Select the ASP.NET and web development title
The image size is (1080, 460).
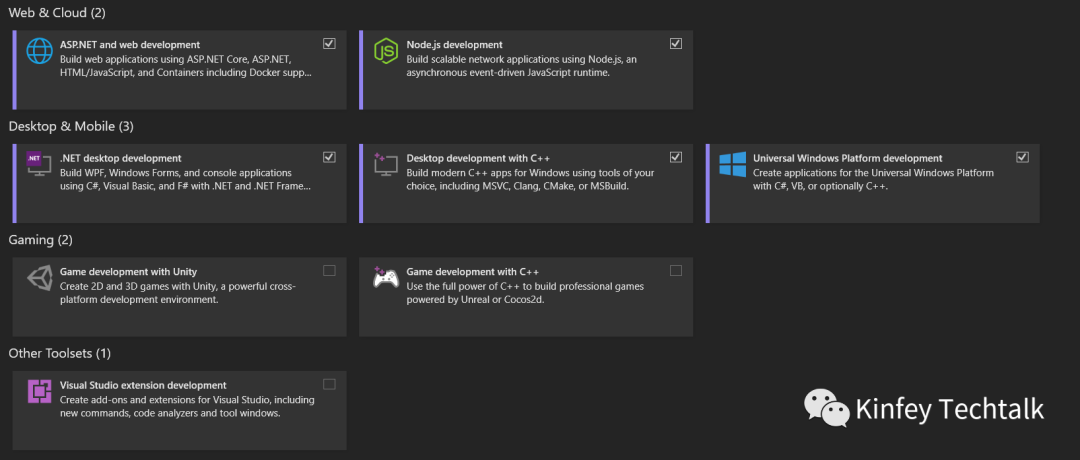(130, 45)
